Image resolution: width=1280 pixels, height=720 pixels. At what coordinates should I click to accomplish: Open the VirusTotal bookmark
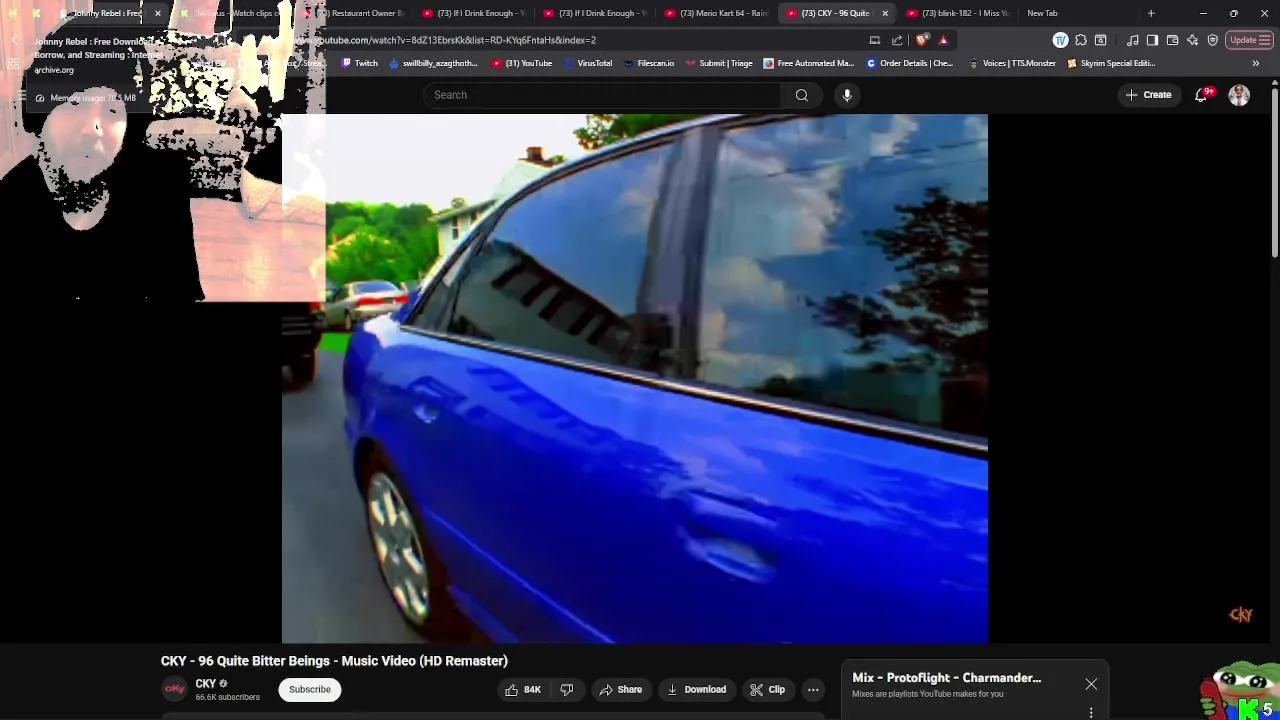(x=588, y=63)
